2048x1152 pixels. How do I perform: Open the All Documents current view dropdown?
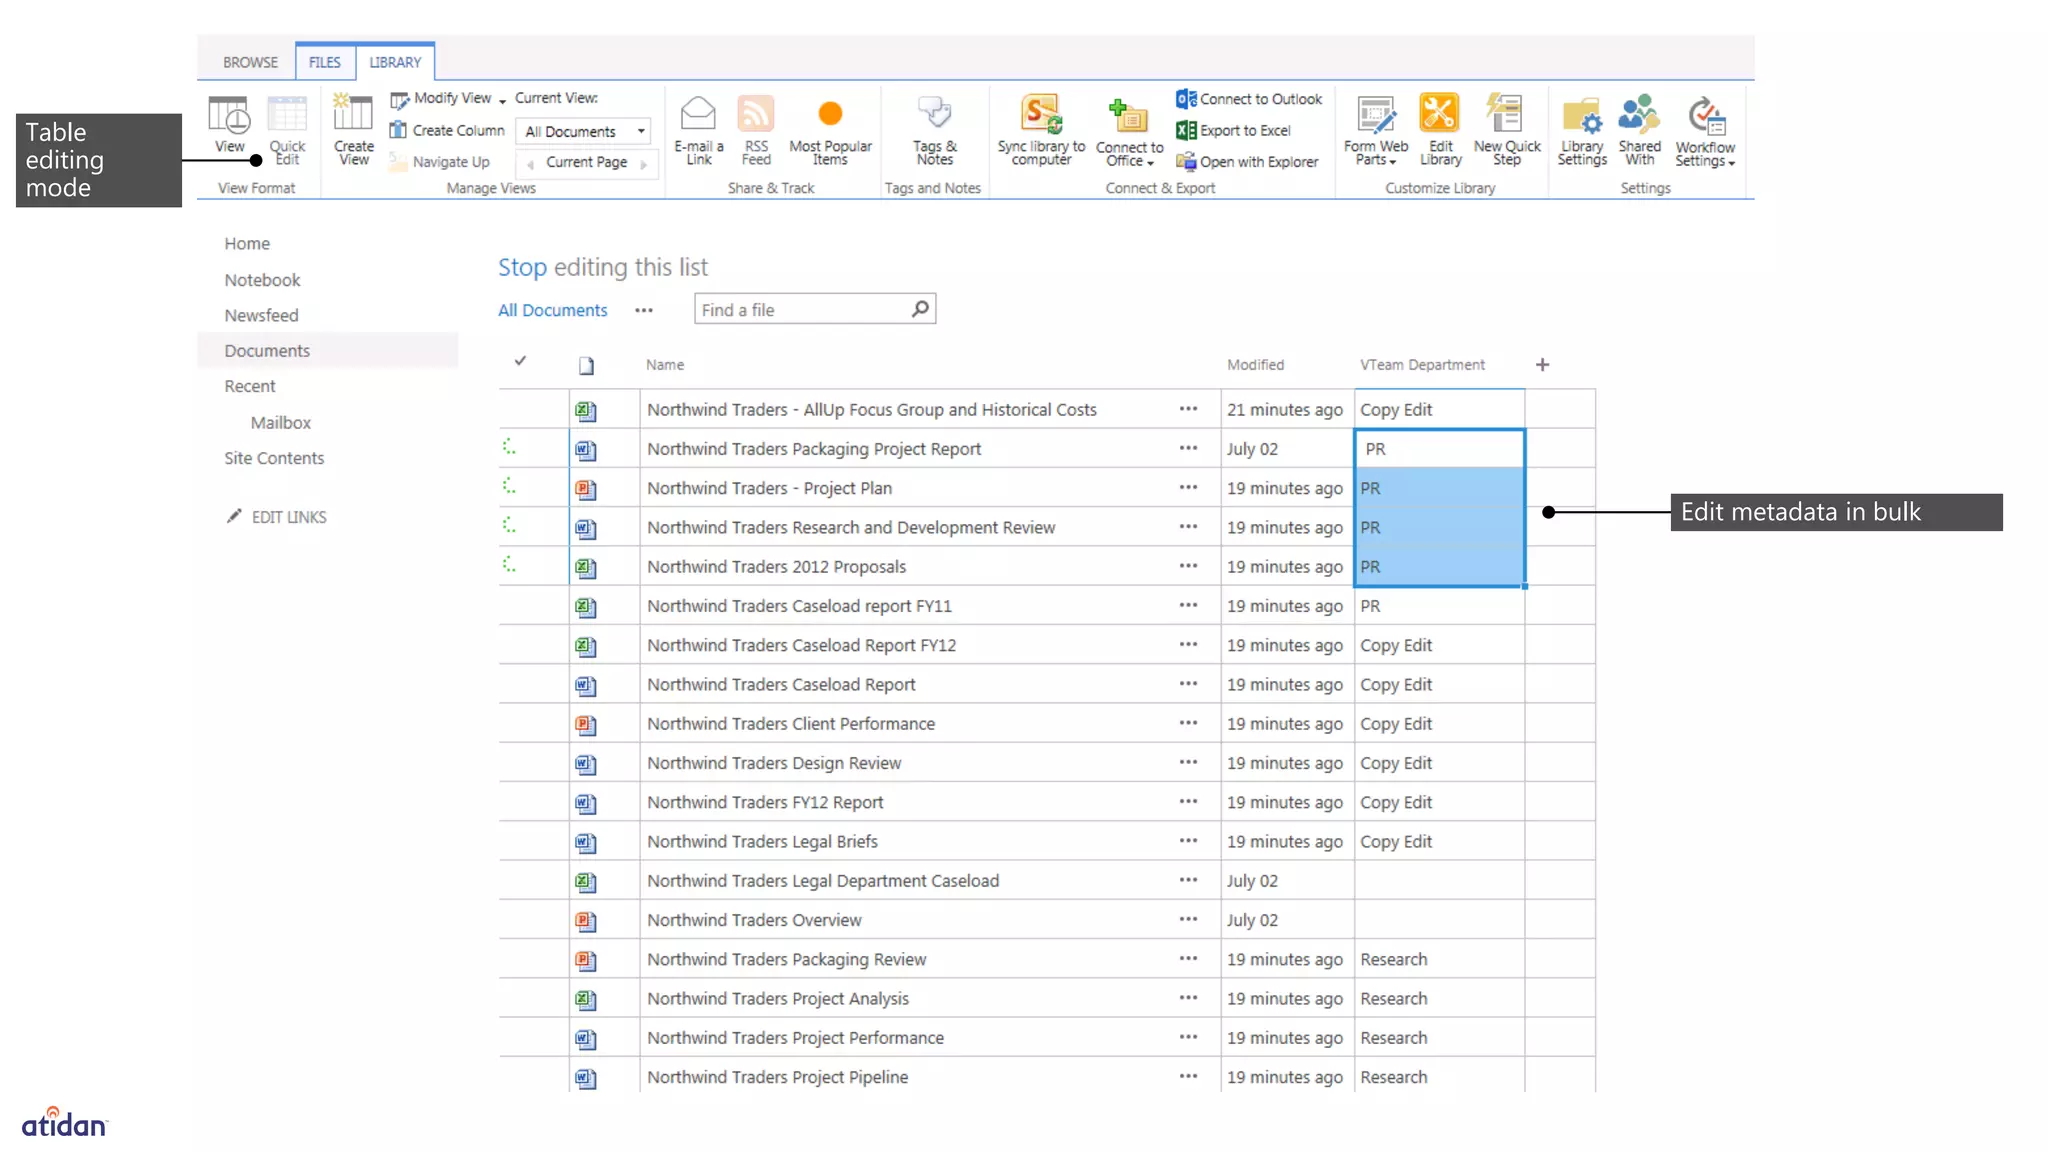tap(584, 131)
